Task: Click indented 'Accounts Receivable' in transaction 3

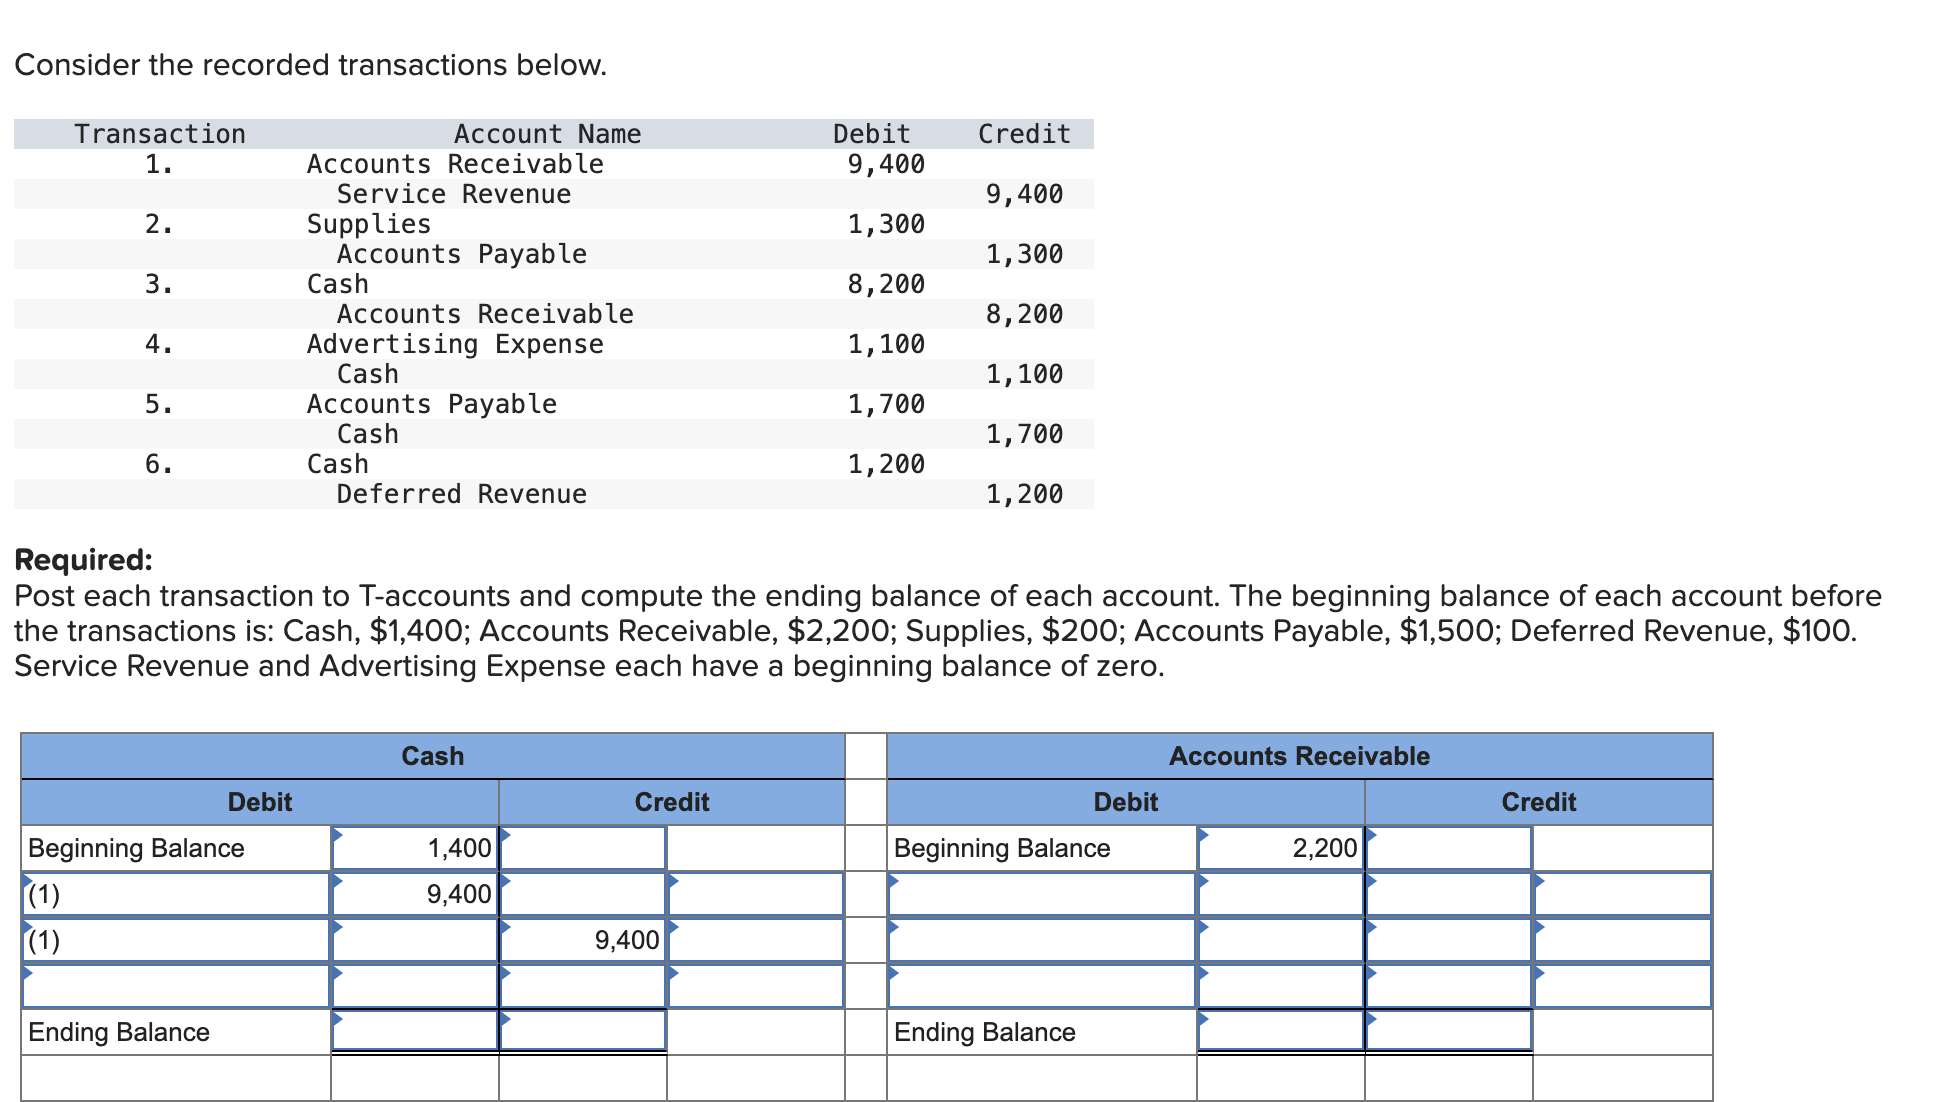Action: 485,314
